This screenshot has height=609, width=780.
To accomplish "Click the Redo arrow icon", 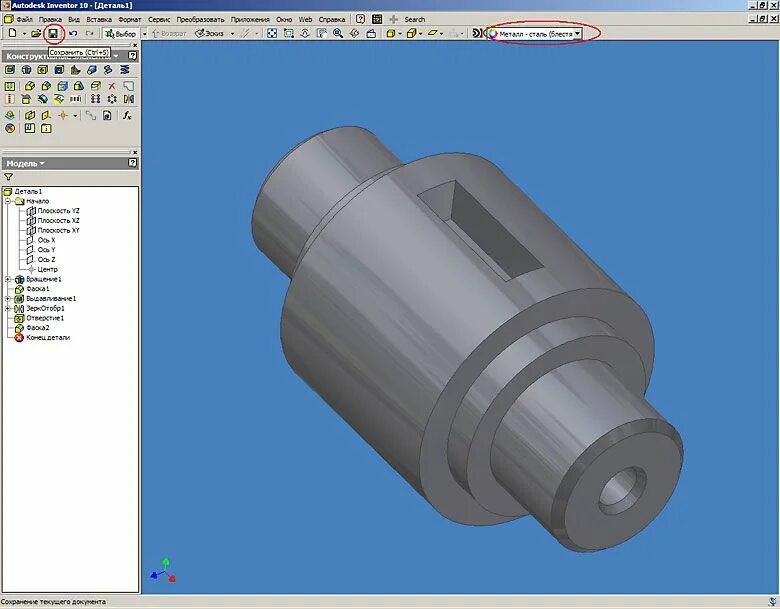I will point(90,33).
